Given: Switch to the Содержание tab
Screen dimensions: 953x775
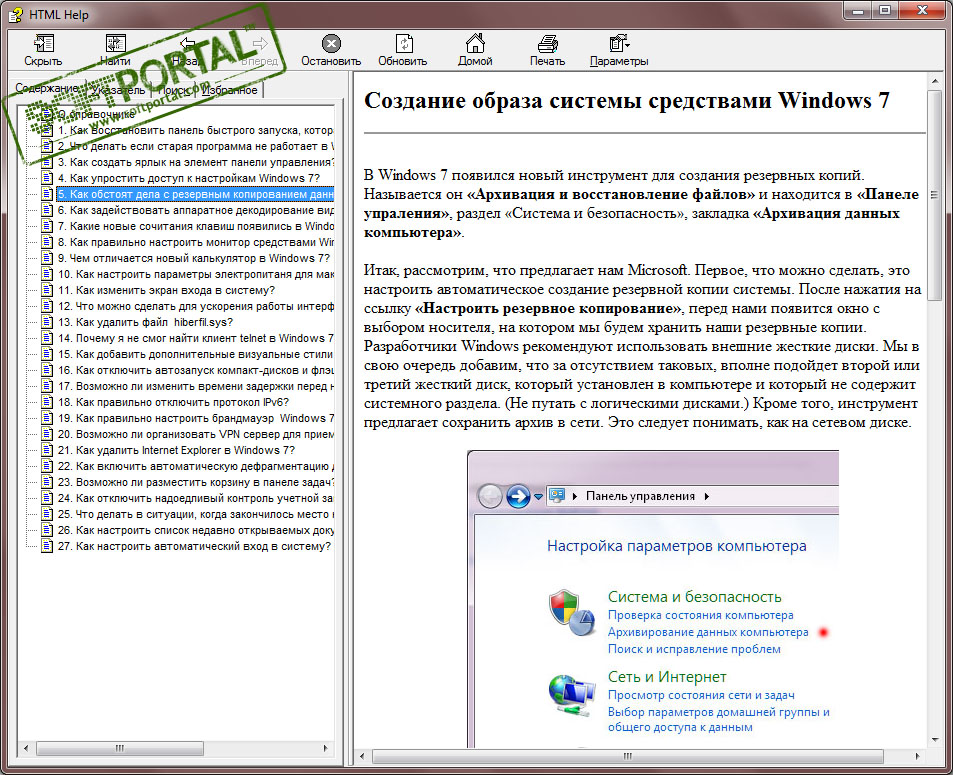Looking at the screenshot, I should pos(46,89).
